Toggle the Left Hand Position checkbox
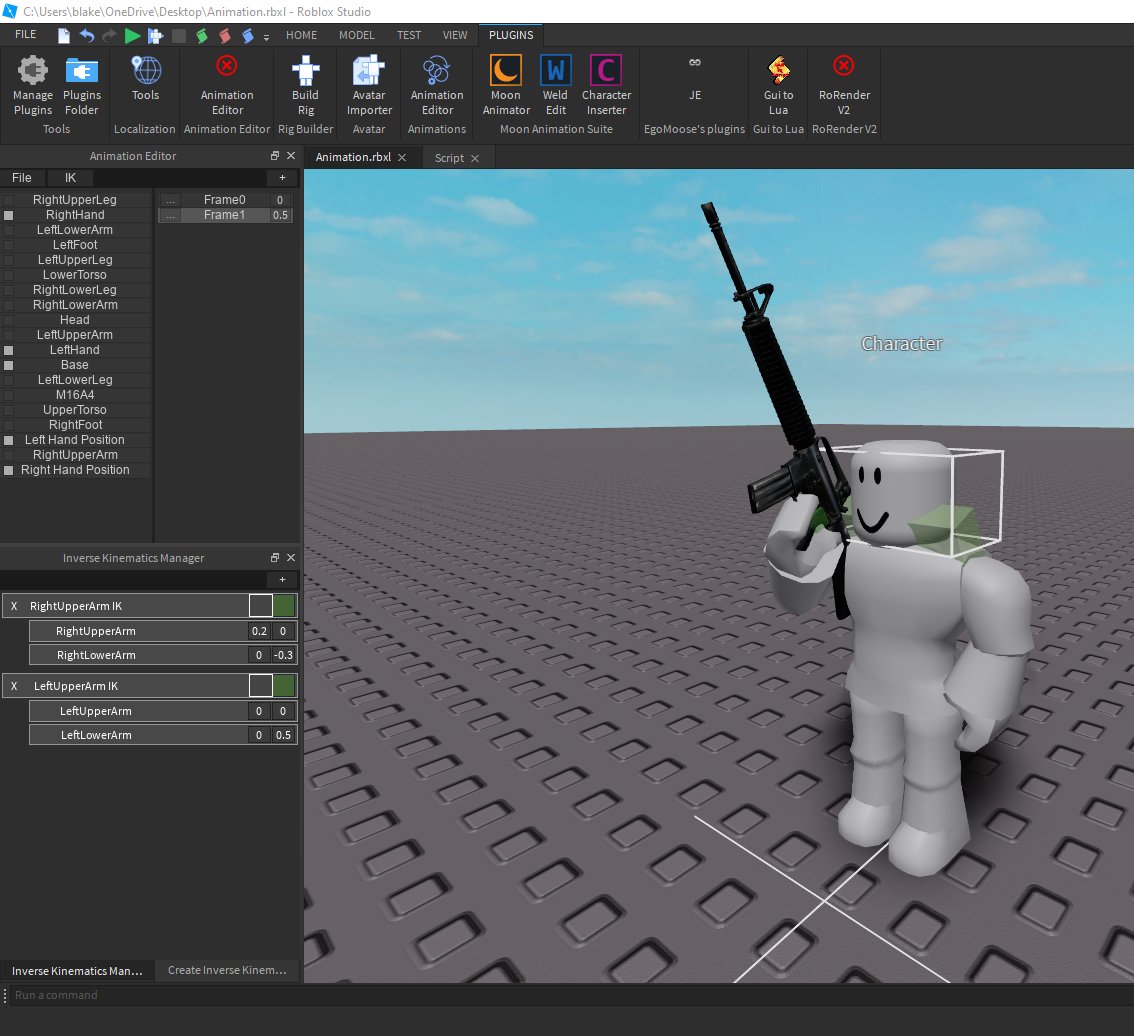This screenshot has height=1036, width=1134. (x=9, y=441)
